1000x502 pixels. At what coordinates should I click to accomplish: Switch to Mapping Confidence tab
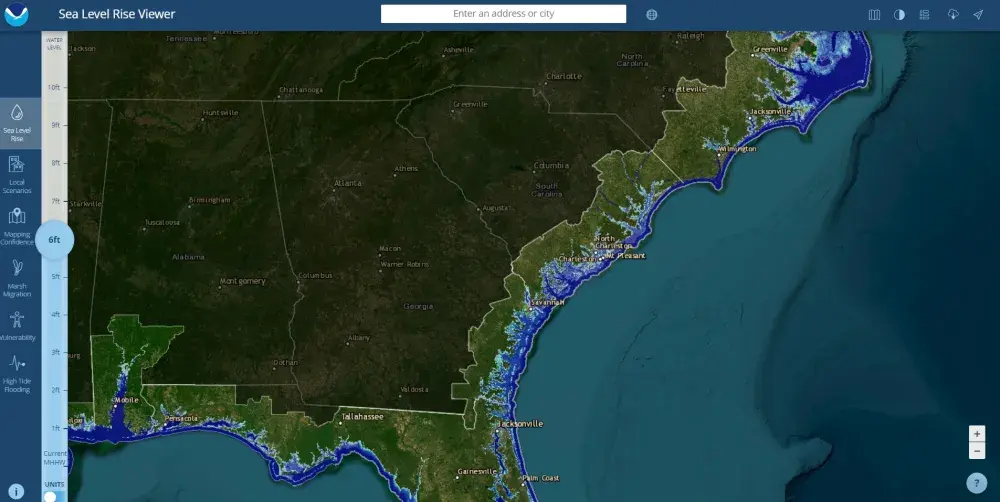(x=17, y=224)
